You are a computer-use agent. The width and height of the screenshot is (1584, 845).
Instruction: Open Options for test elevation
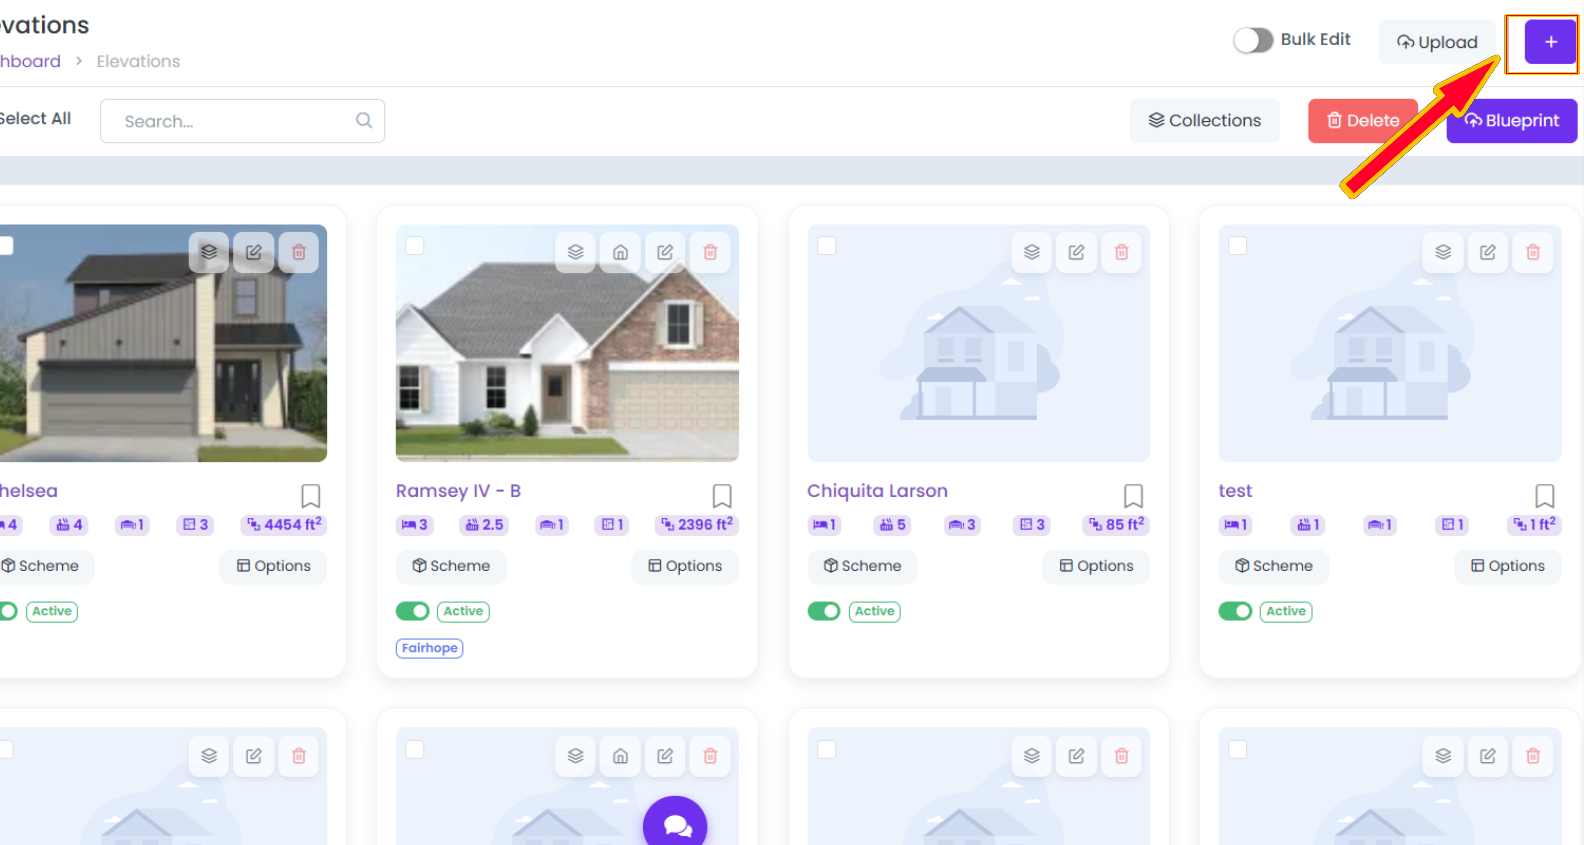(x=1508, y=566)
